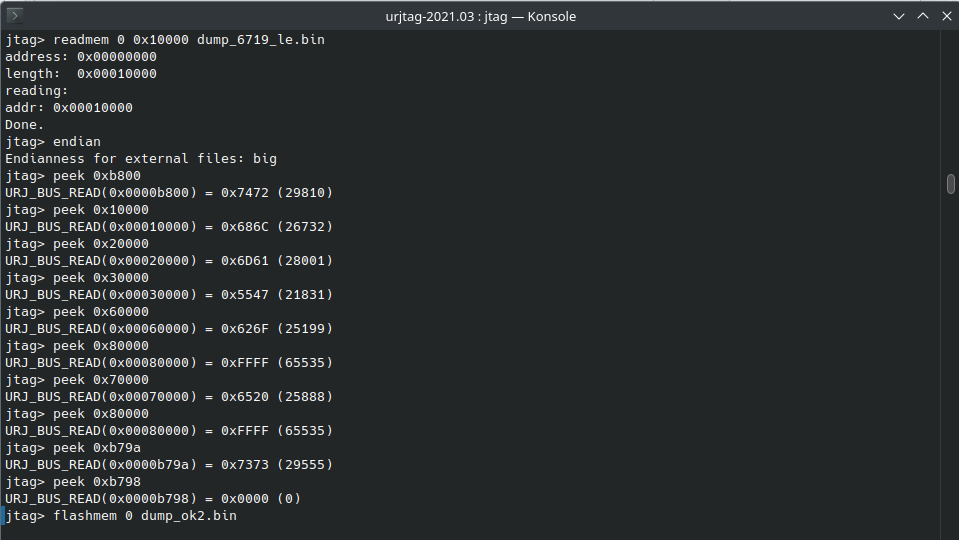Screen dimensions: 959x540
Task: Click the 'readmem 0 0x10000 dump_6719_le.bin' command line
Action: (165, 40)
